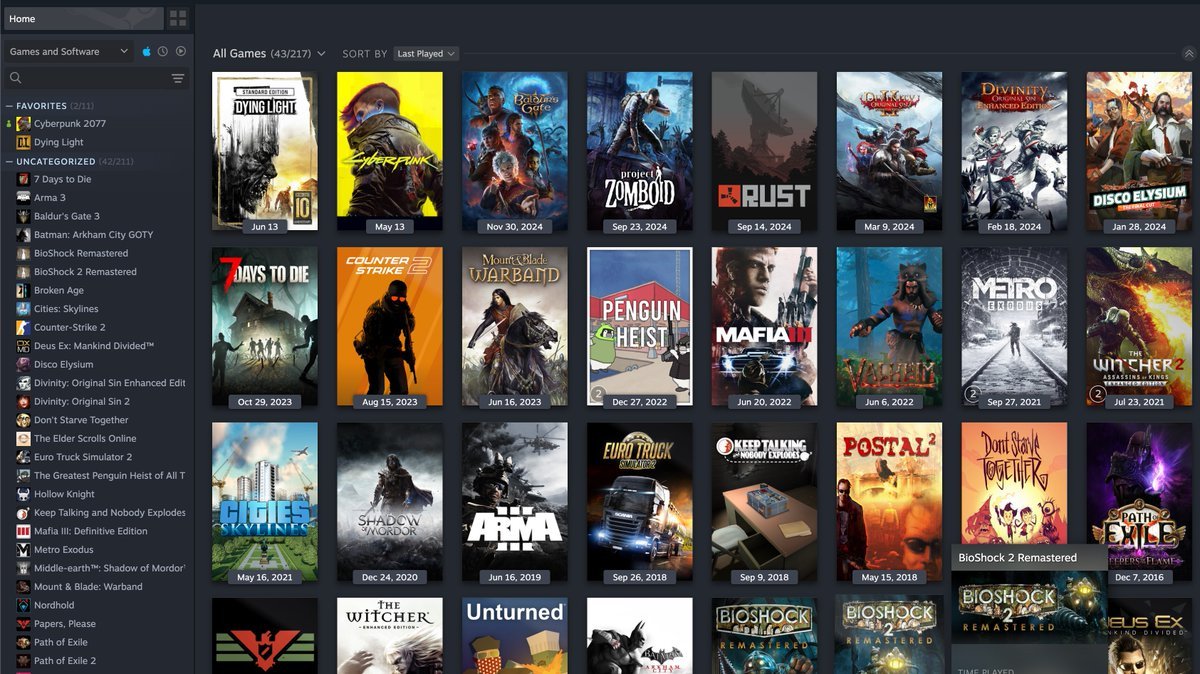The image size is (1200, 674).
Task: Click the Baldur's Gate 3 sidebar icon
Action: coord(23,216)
